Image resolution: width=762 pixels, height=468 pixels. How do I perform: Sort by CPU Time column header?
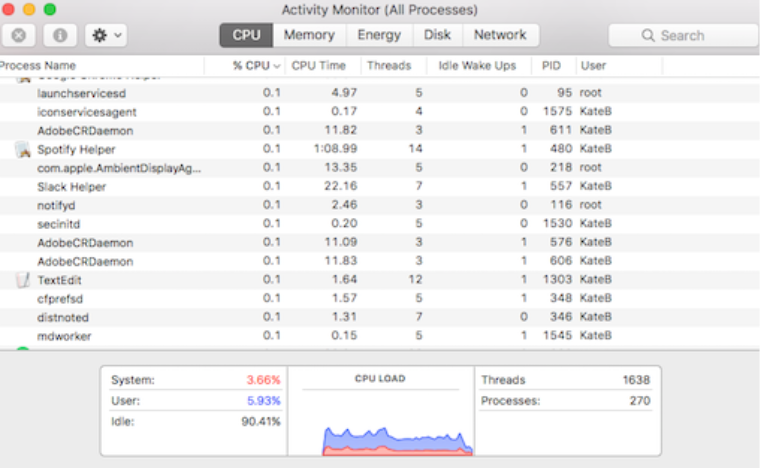[318, 66]
